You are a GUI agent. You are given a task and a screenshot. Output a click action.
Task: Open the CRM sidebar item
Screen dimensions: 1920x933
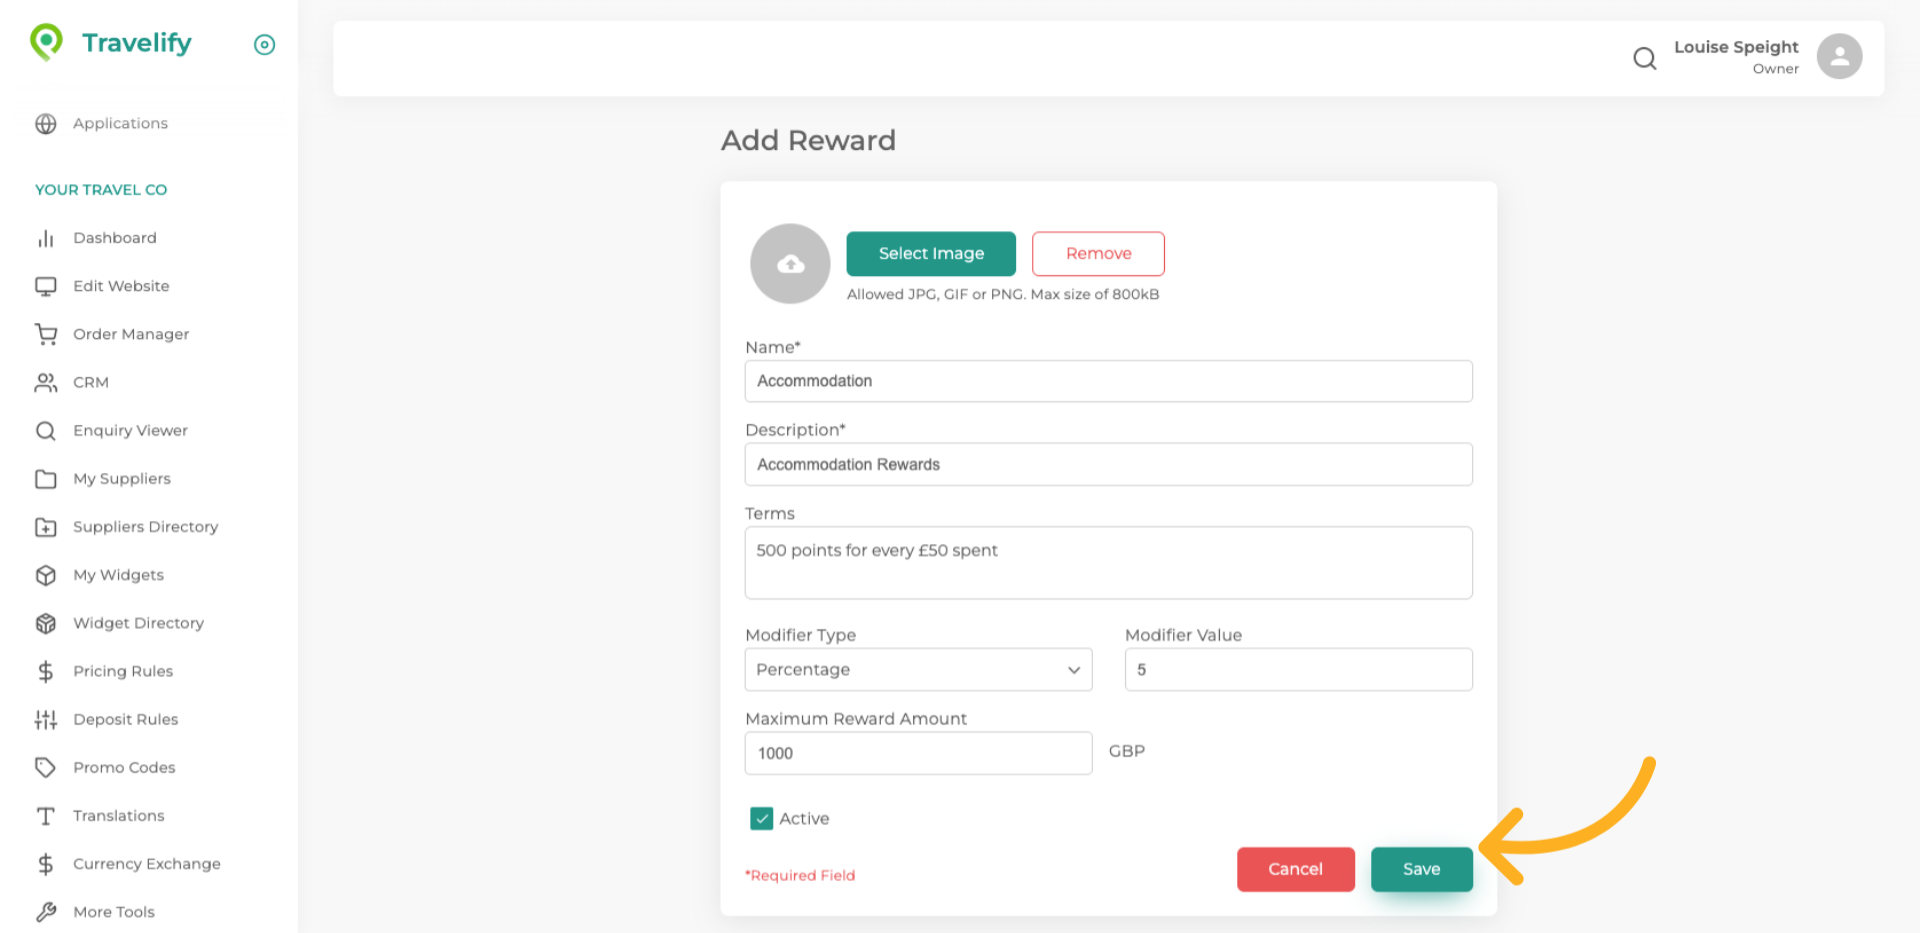(x=90, y=382)
